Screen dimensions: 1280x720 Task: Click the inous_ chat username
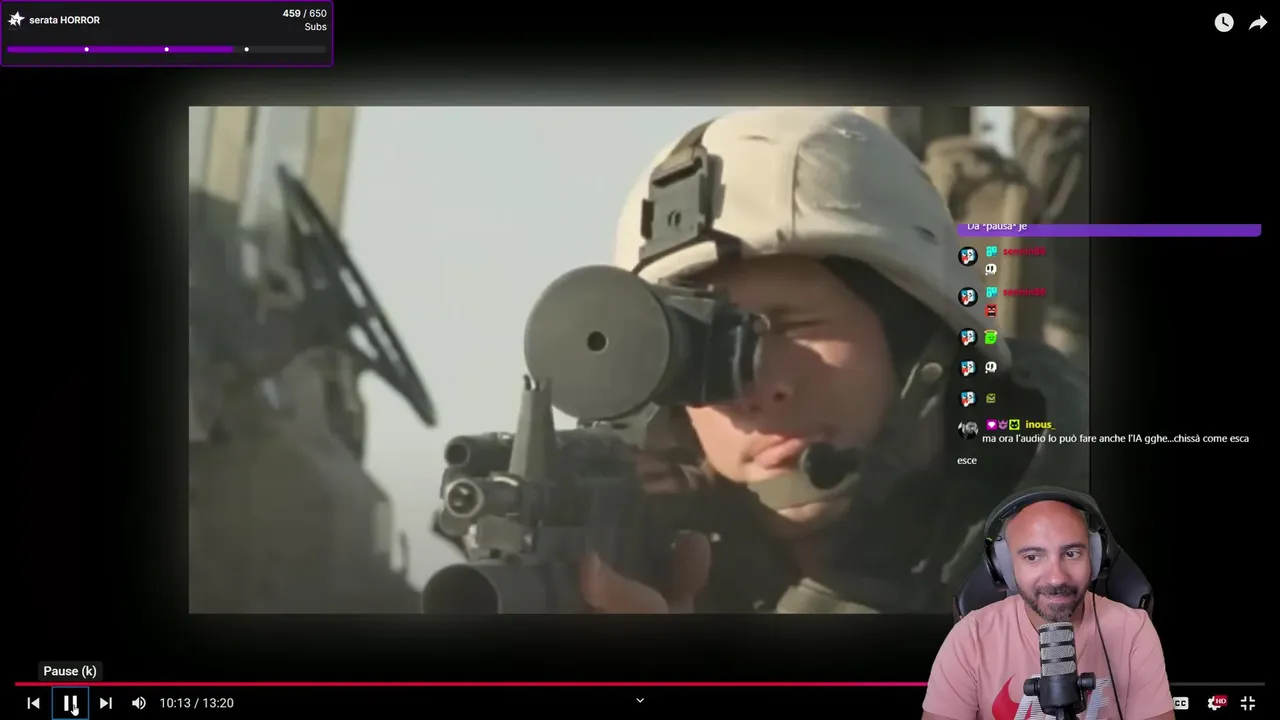(1039, 425)
